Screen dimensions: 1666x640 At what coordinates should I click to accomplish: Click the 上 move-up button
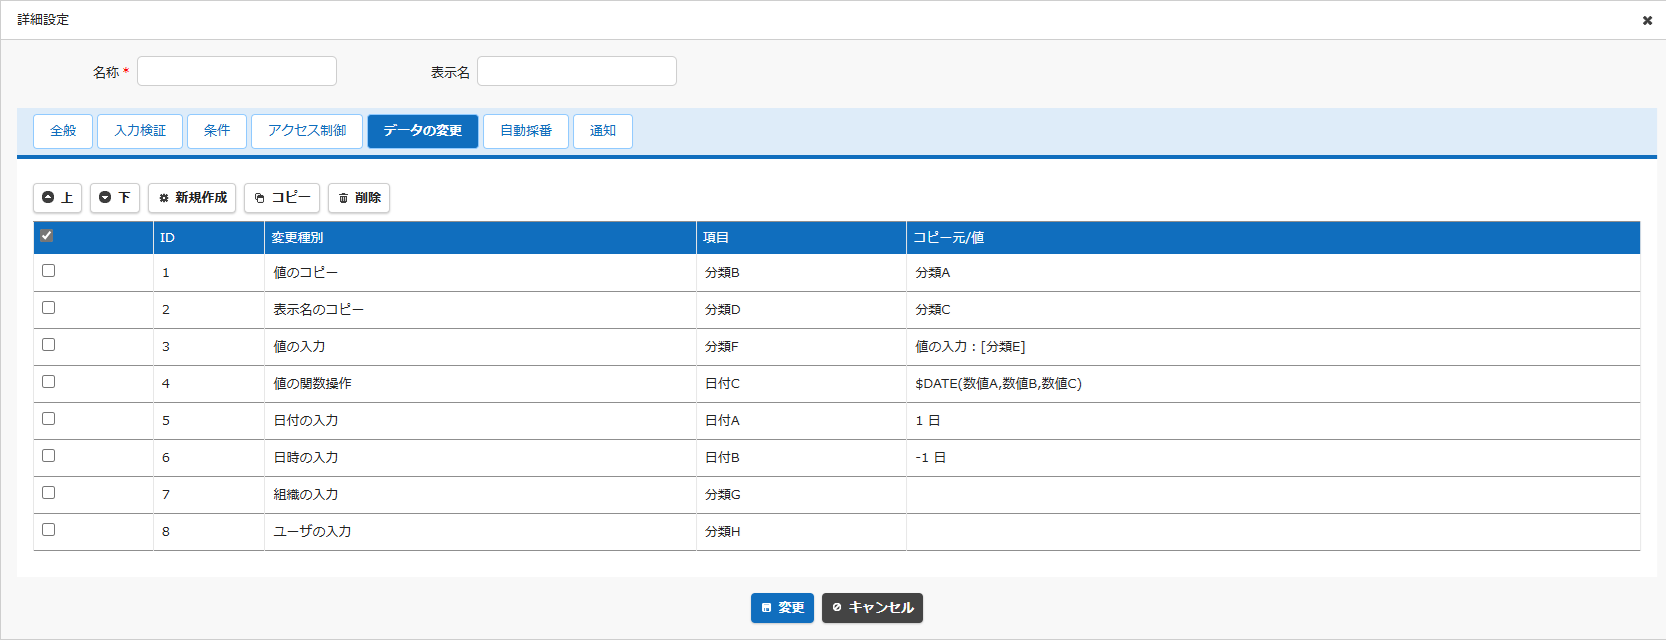pos(57,198)
